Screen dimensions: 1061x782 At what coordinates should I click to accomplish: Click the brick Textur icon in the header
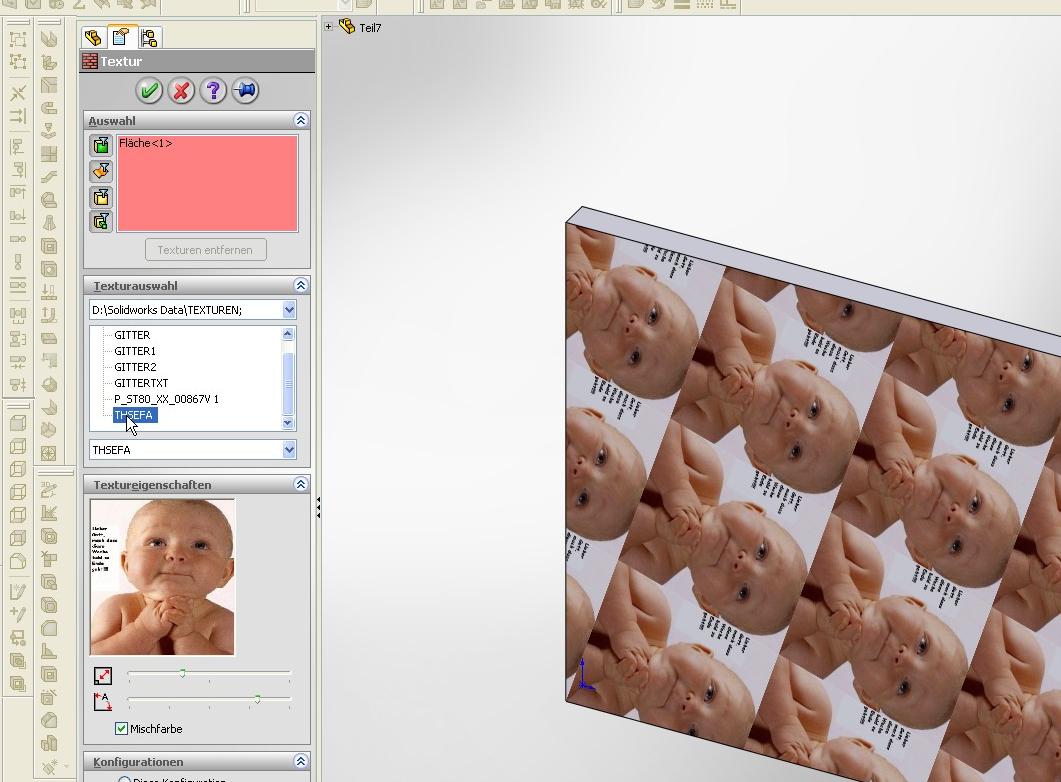click(89, 62)
